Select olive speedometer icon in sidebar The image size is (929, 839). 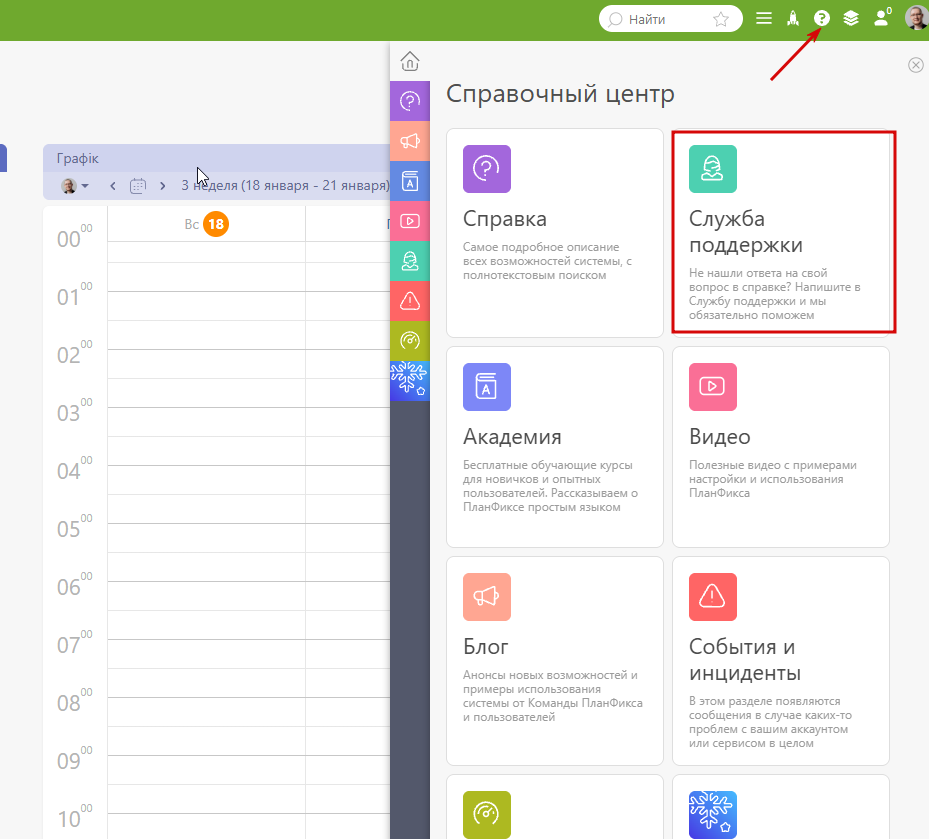(409, 341)
